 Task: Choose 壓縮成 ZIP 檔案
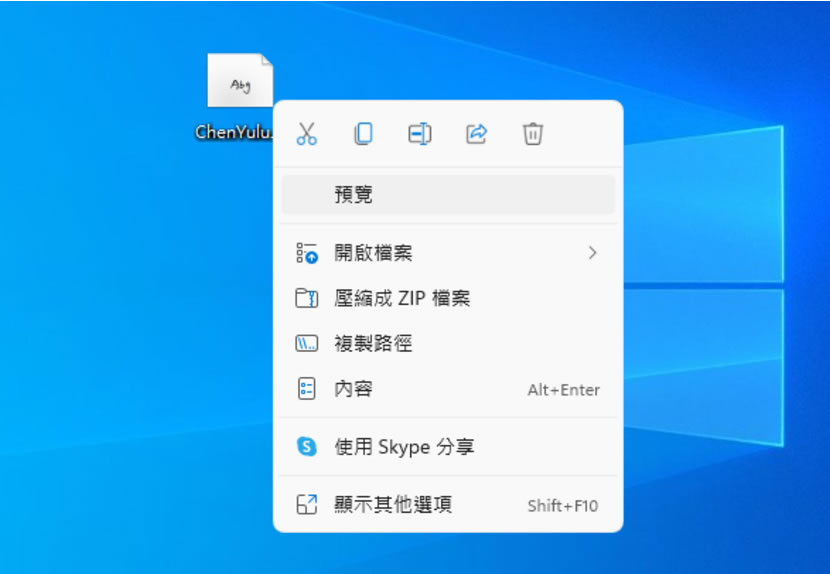click(448, 298)
